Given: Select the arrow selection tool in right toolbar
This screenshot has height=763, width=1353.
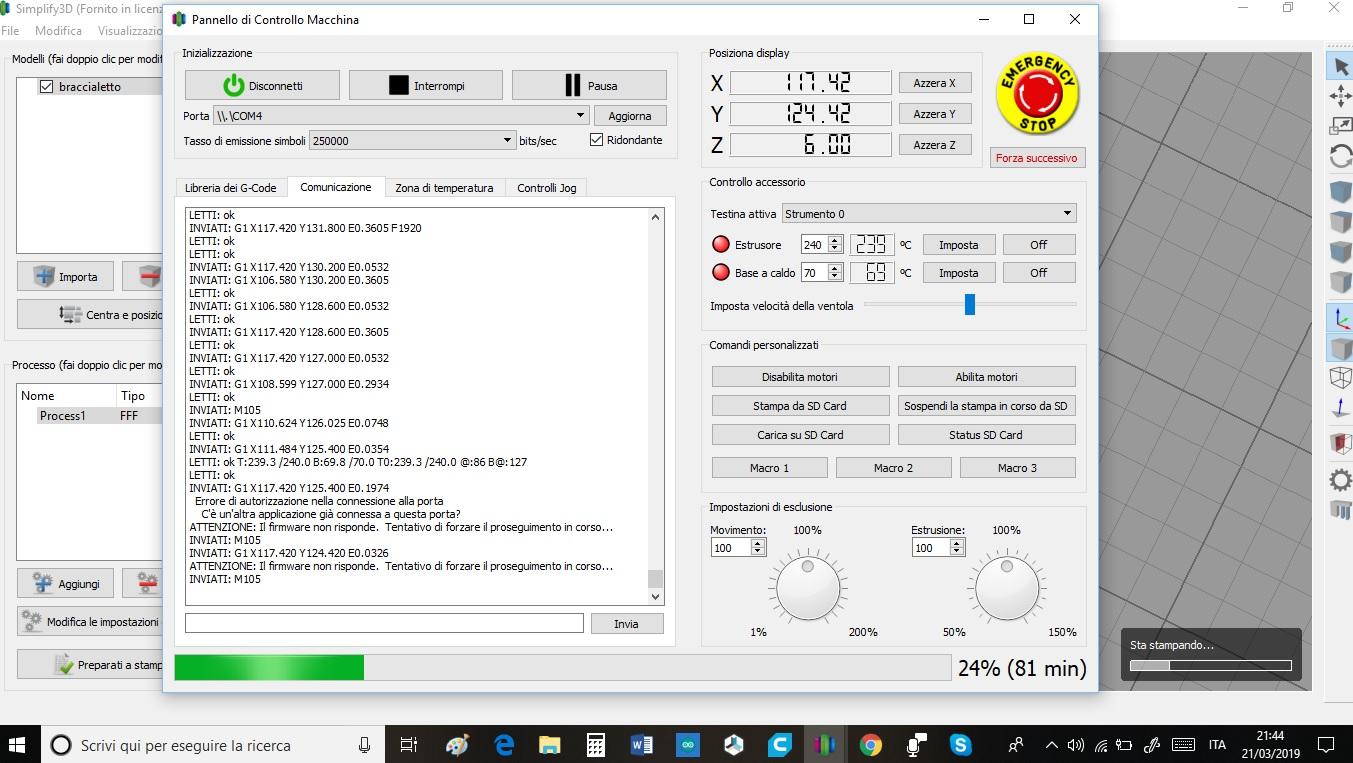Looking at the screenshot, I should [1340, 66].
